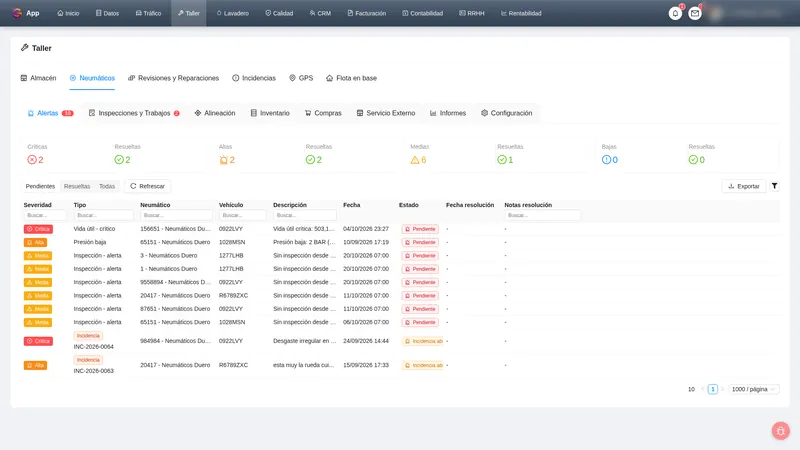Click the Medias warning triangle icon
The height and width of the screenshot is (450, 800).
coord(415,160)
